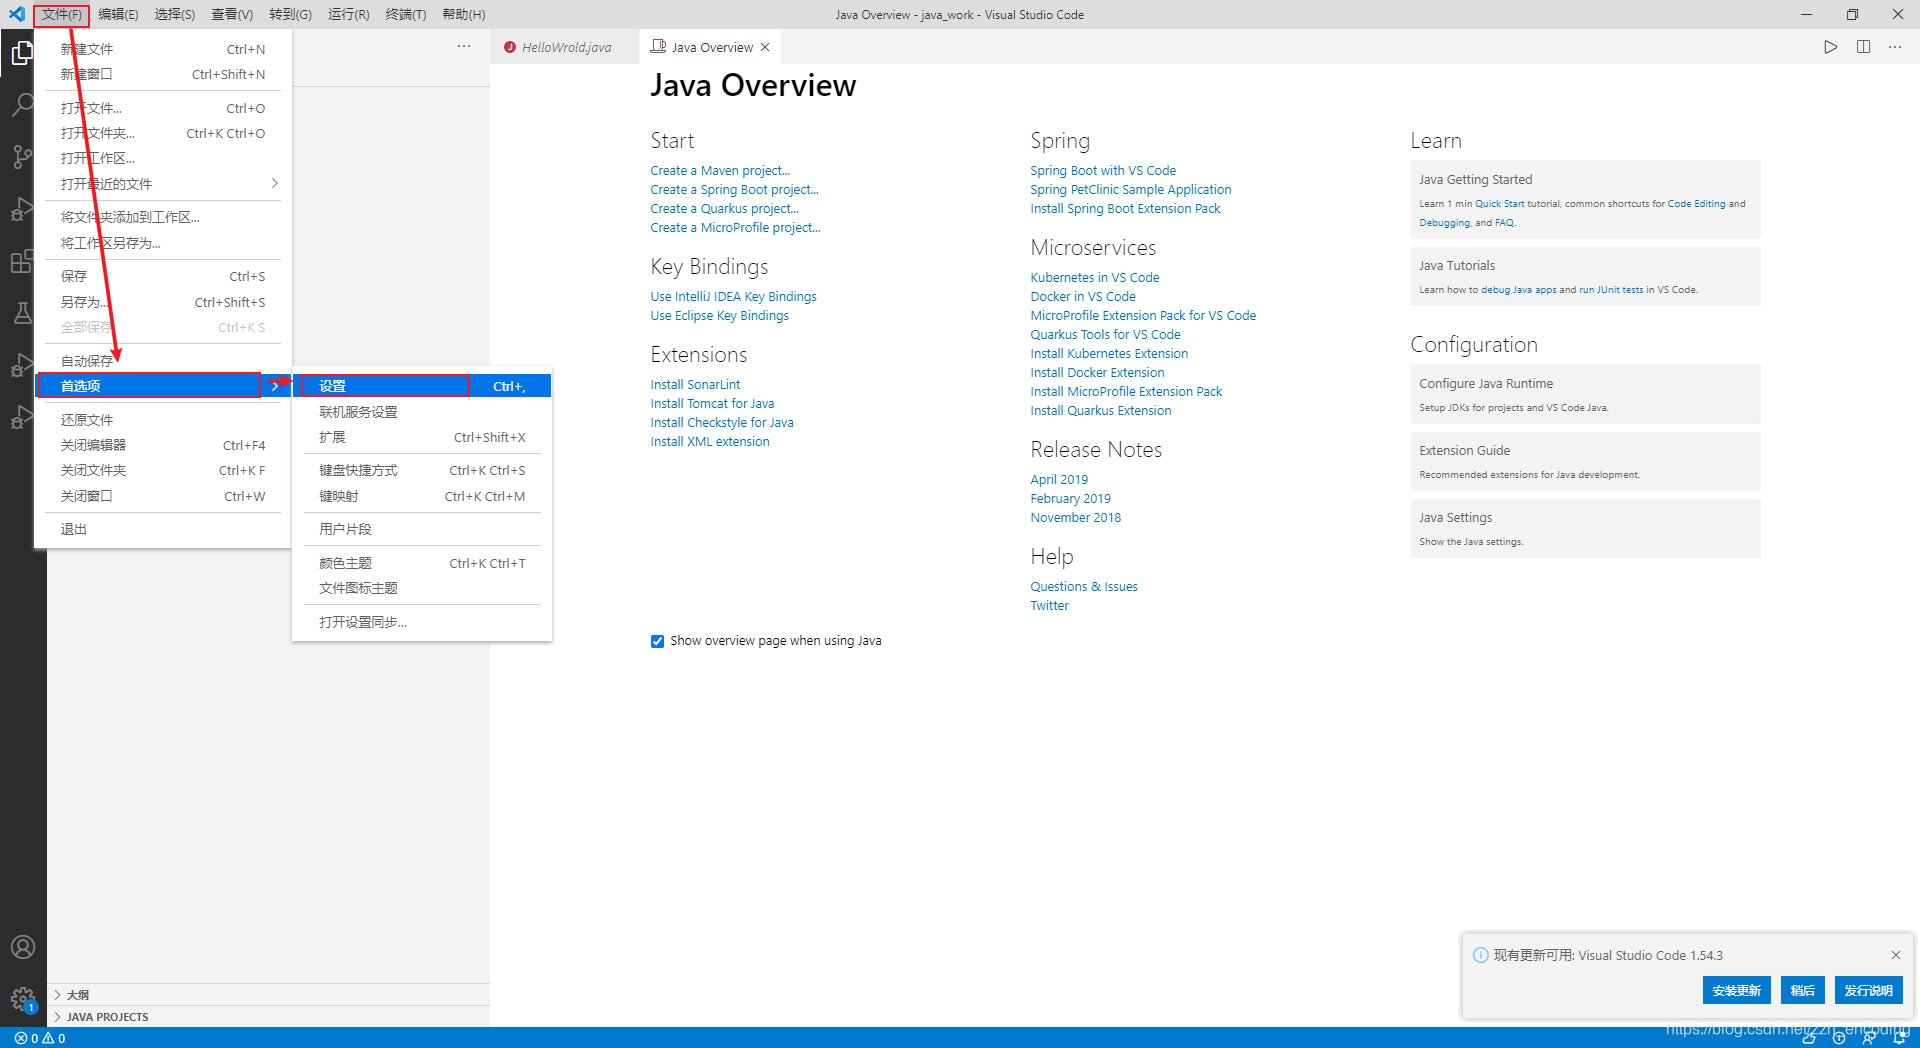Open Create a Maven project... link
This screenshot has width=1920, height=1048.
(720, 171)
